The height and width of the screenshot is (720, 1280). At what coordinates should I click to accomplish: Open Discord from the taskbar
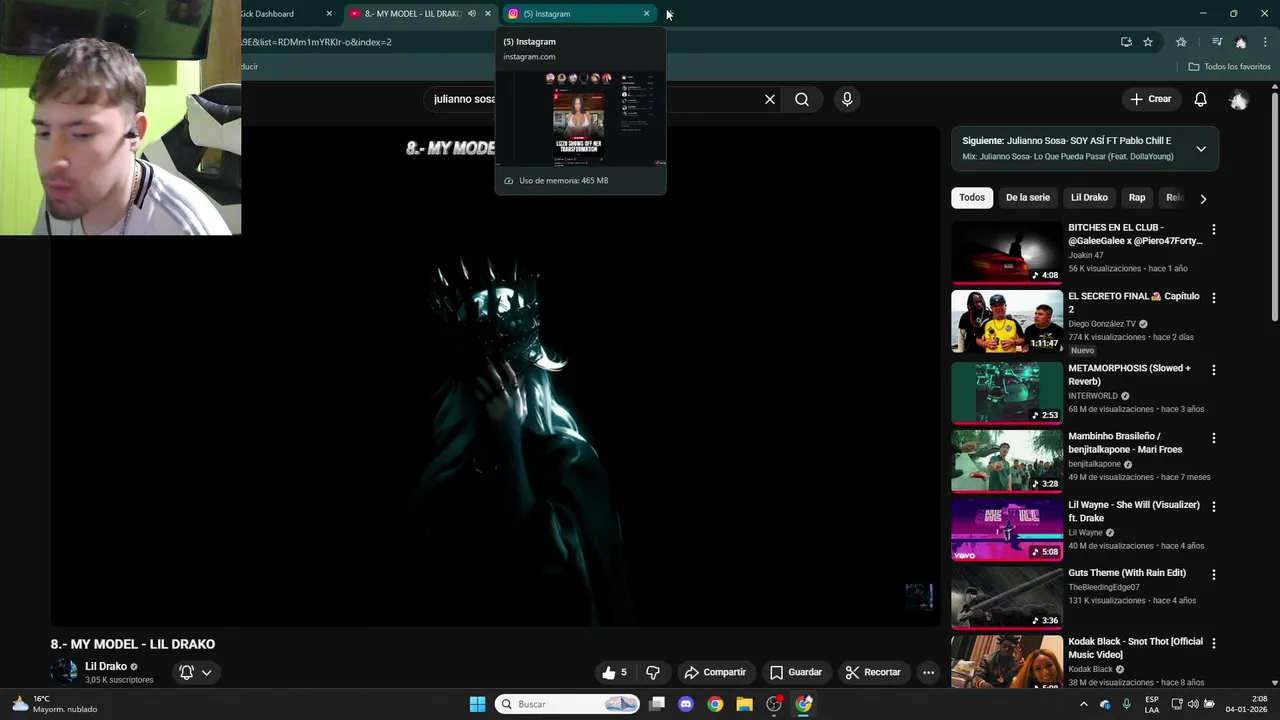point(686,704)
